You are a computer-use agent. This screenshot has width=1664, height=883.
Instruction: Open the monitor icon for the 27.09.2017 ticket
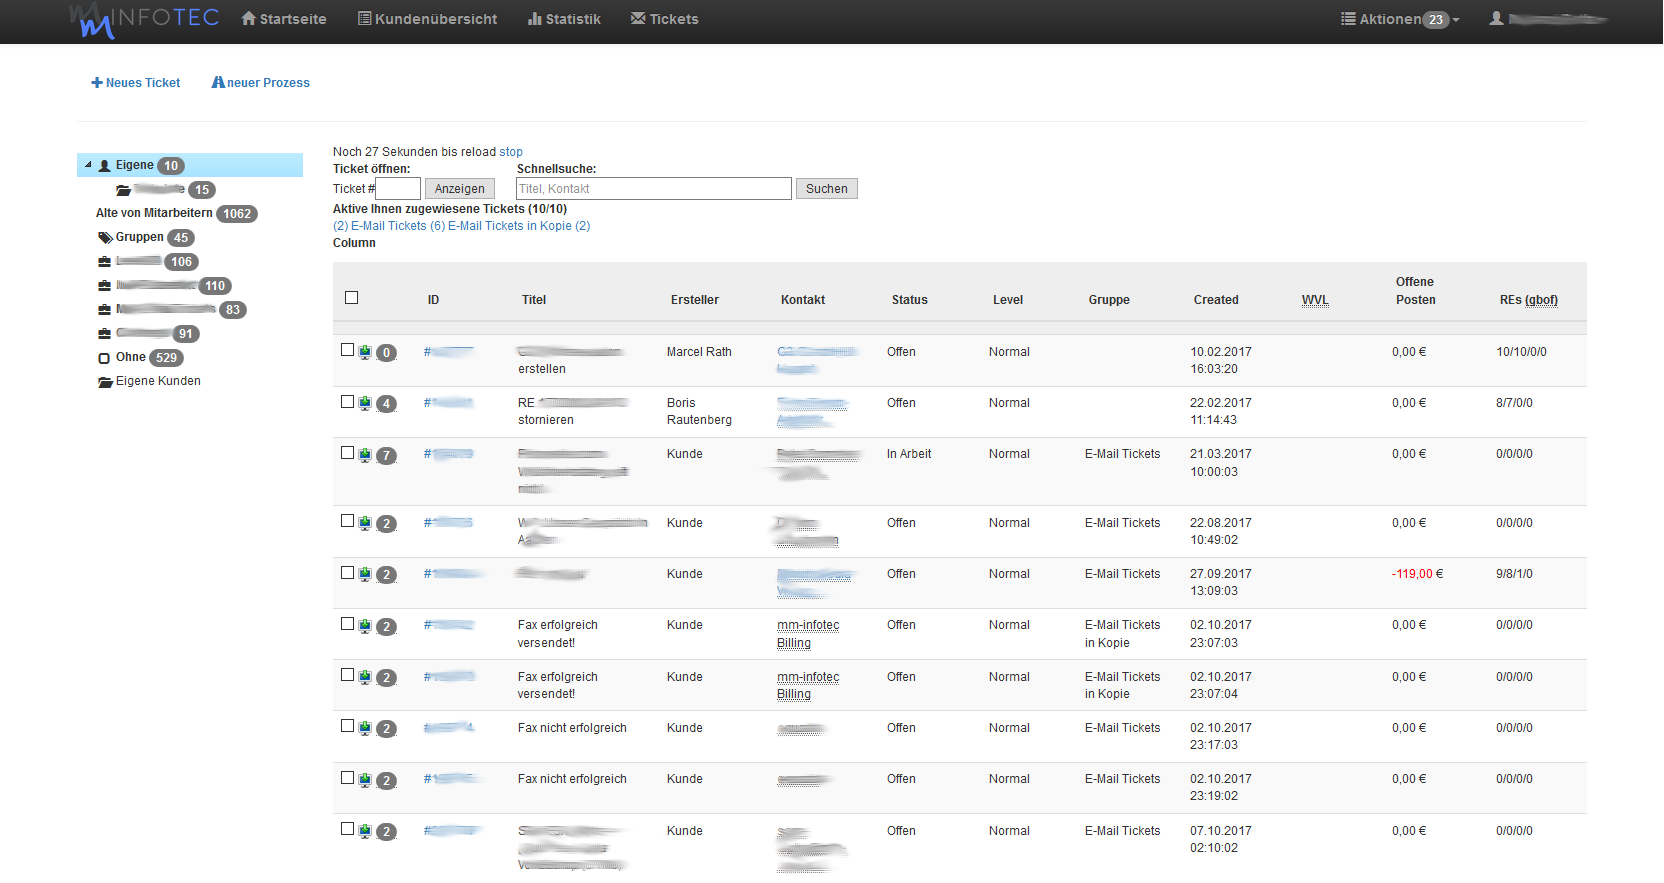click(x=365, y=574)
